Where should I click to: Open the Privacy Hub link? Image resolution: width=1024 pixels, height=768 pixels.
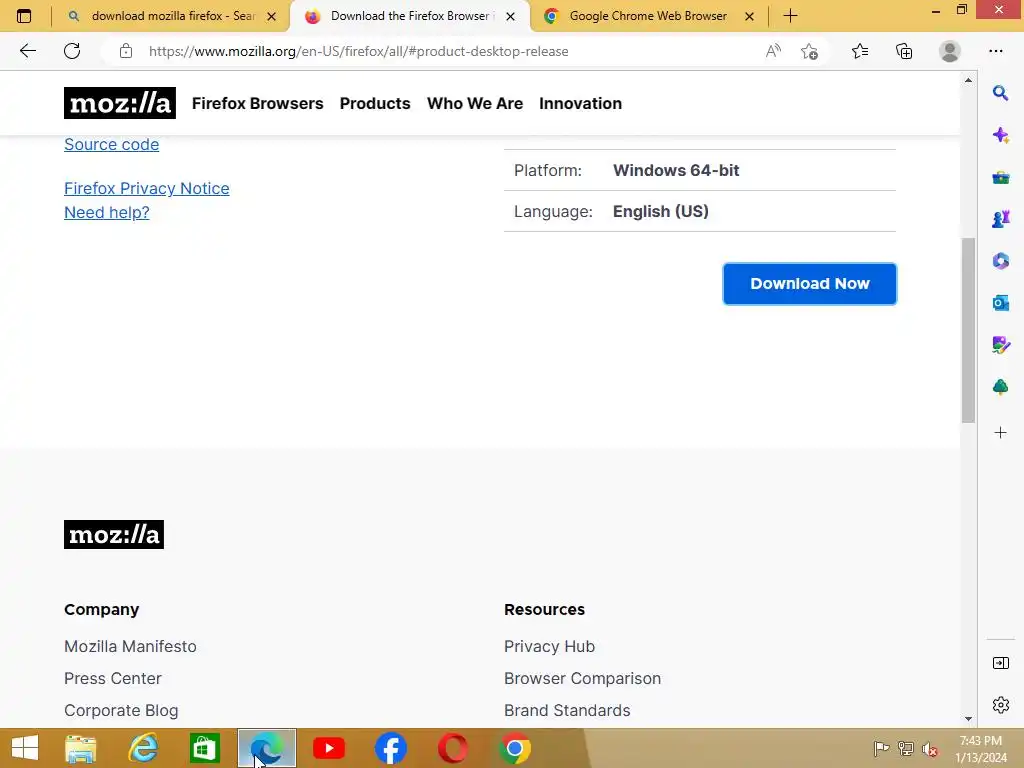point(549,647)
